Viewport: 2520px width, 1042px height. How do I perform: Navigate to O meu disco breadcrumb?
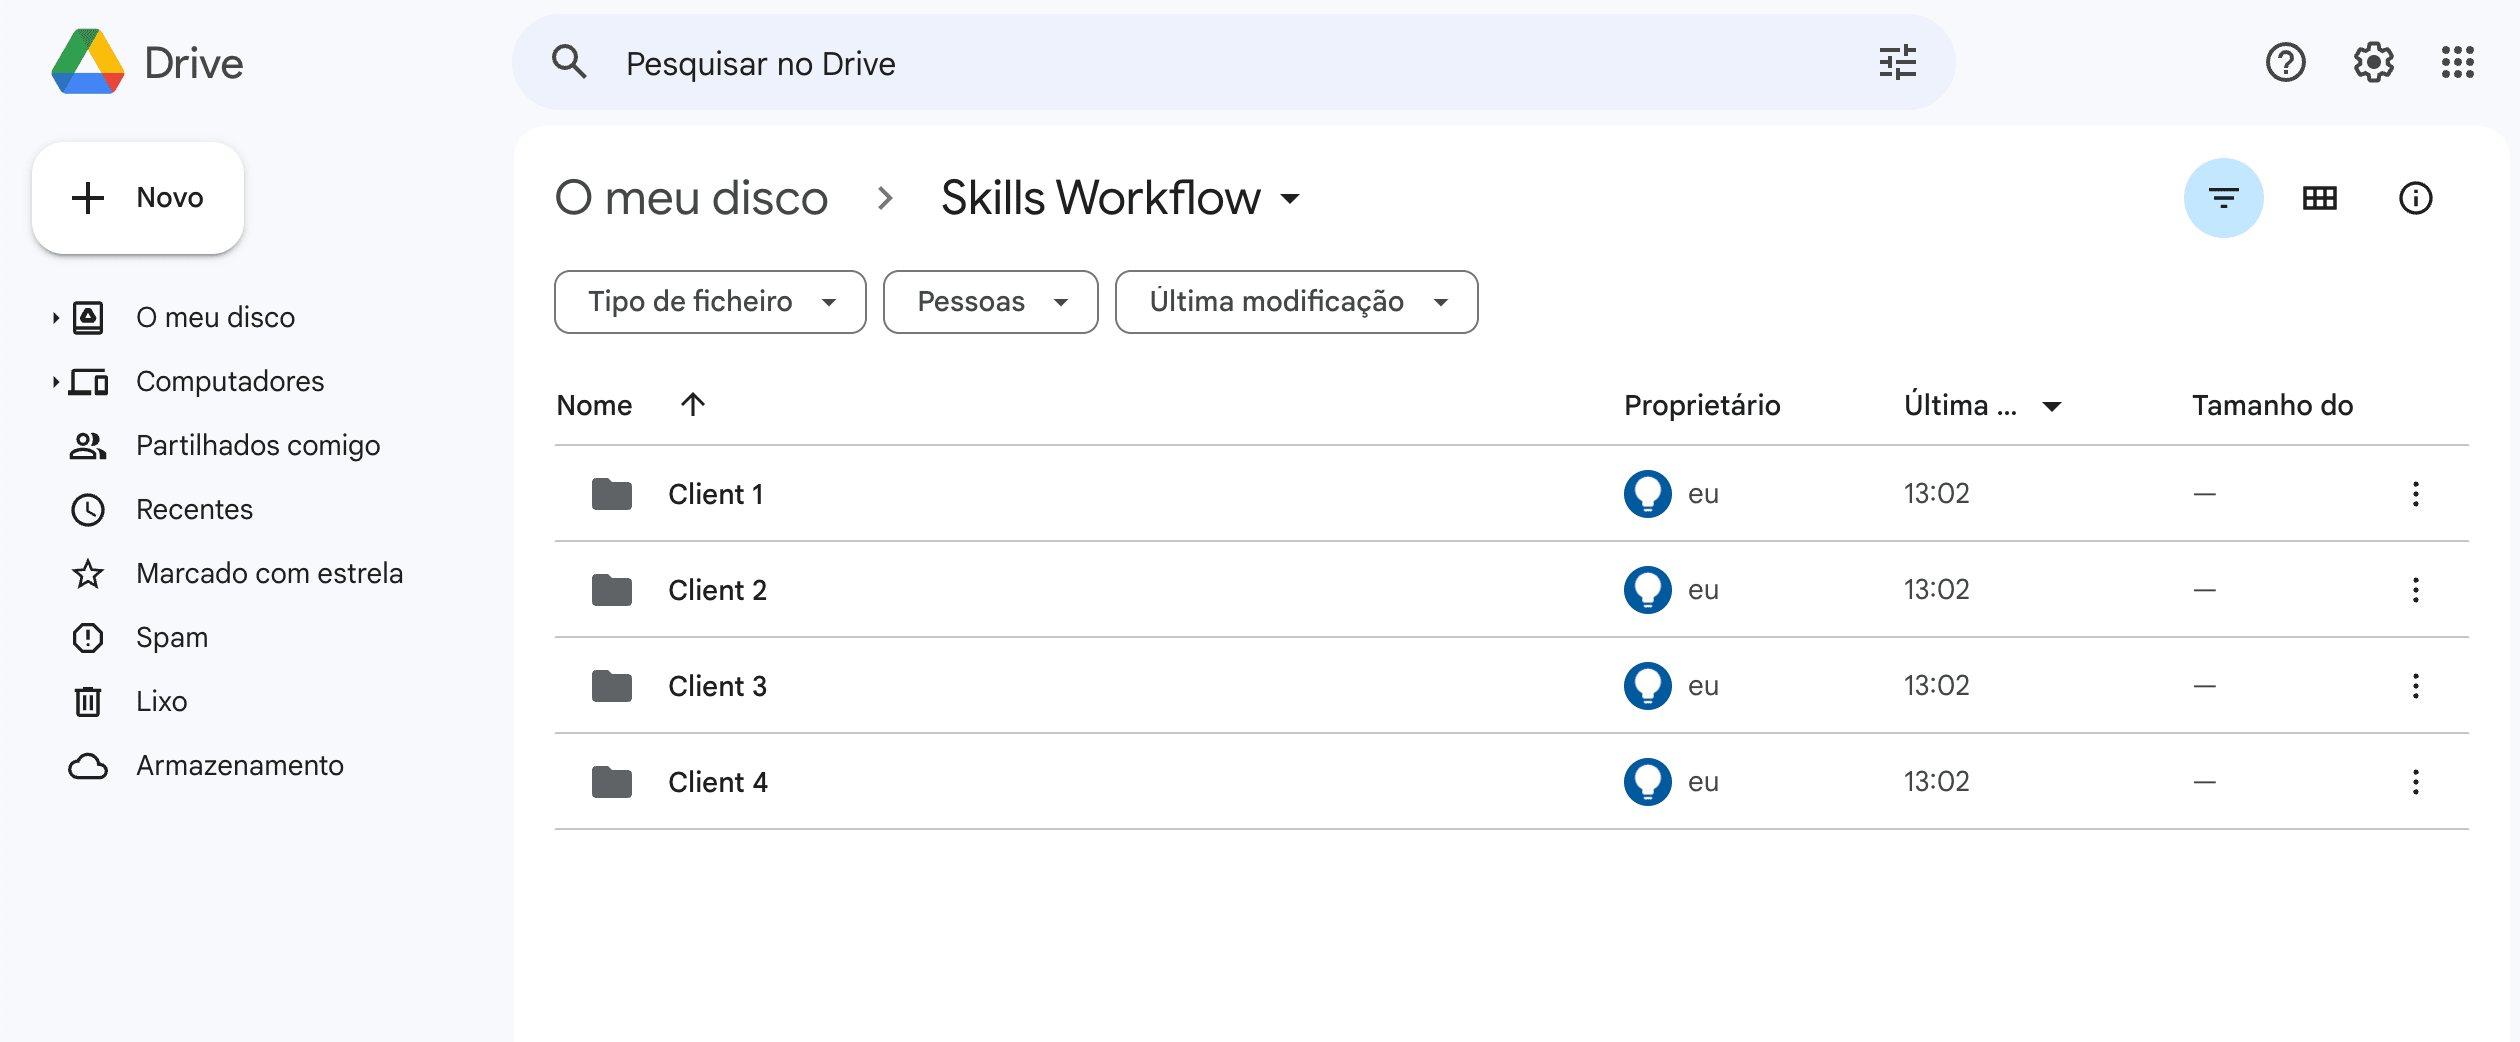(x=692, y=198)
